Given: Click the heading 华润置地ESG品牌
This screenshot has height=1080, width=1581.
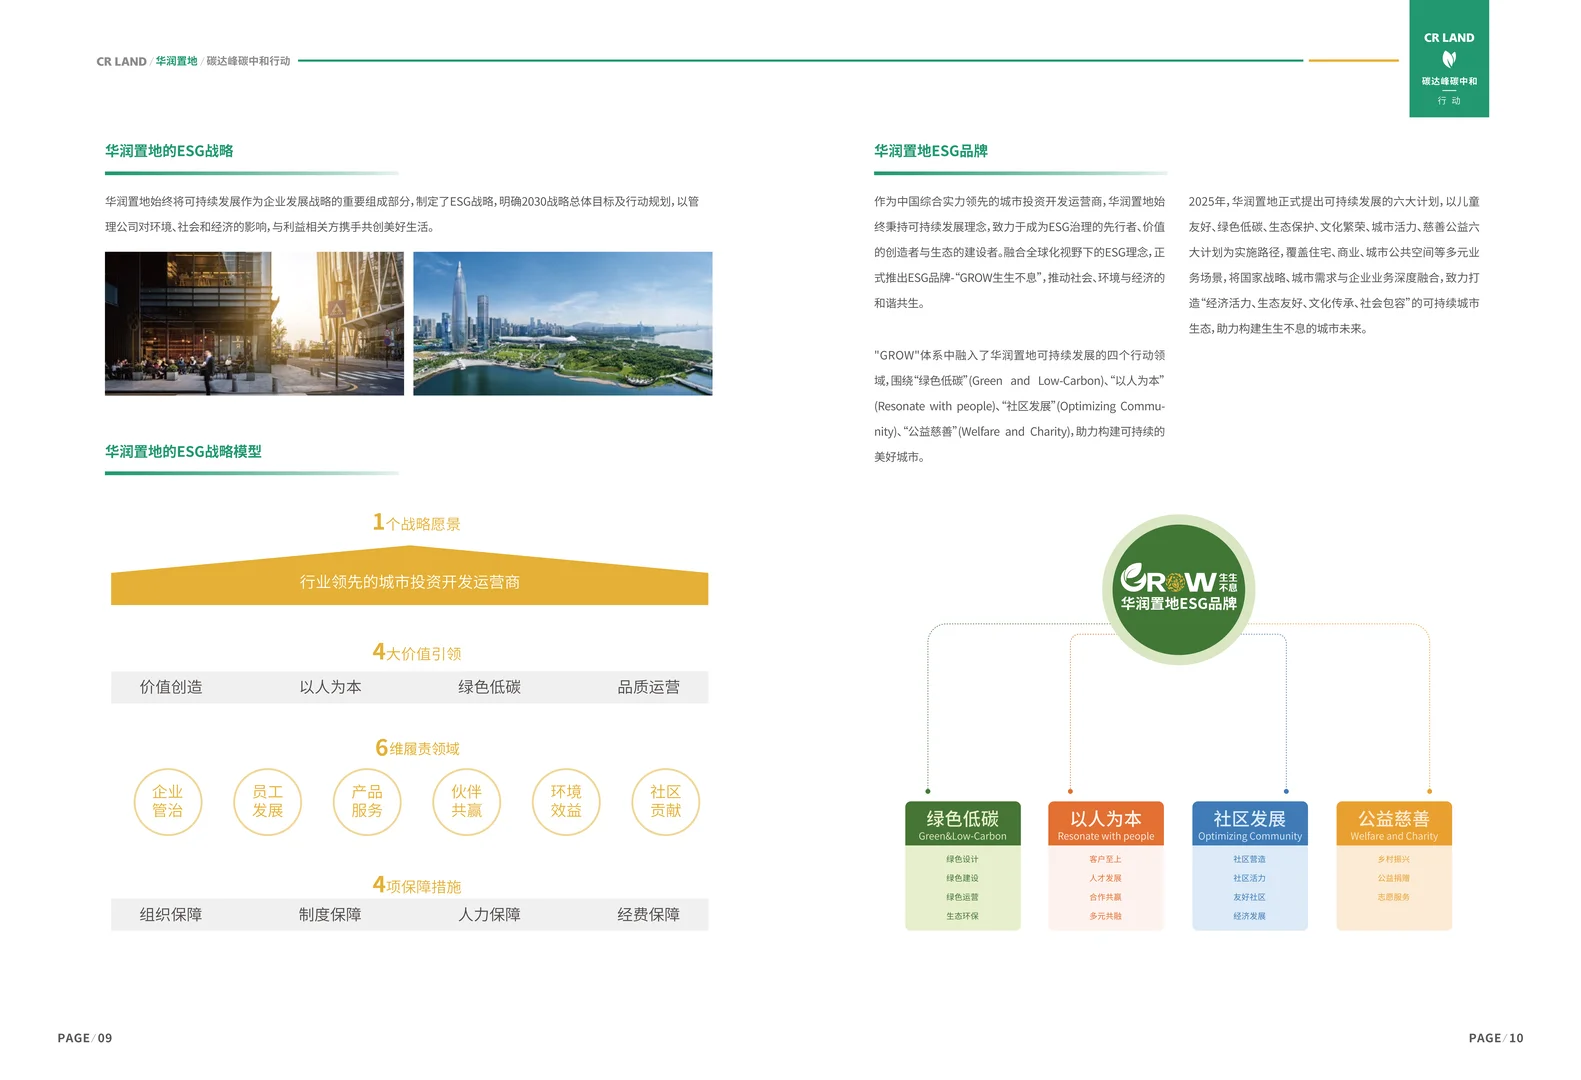Looking at the screenshot, I should click(931, 151).
